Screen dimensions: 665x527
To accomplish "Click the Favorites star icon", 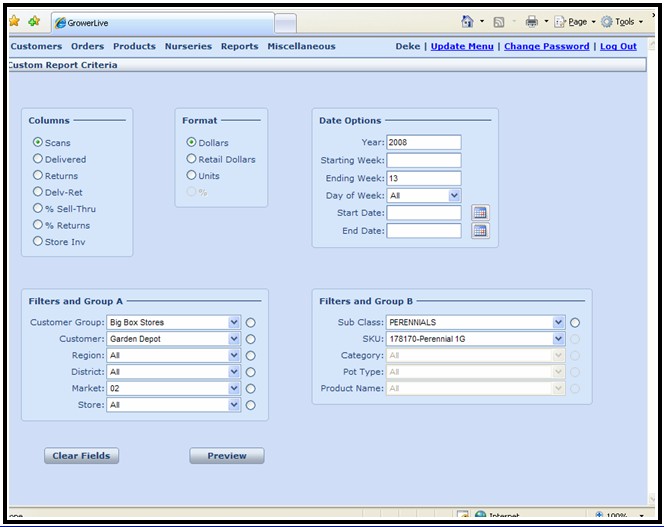I will [x=14, y=21].
